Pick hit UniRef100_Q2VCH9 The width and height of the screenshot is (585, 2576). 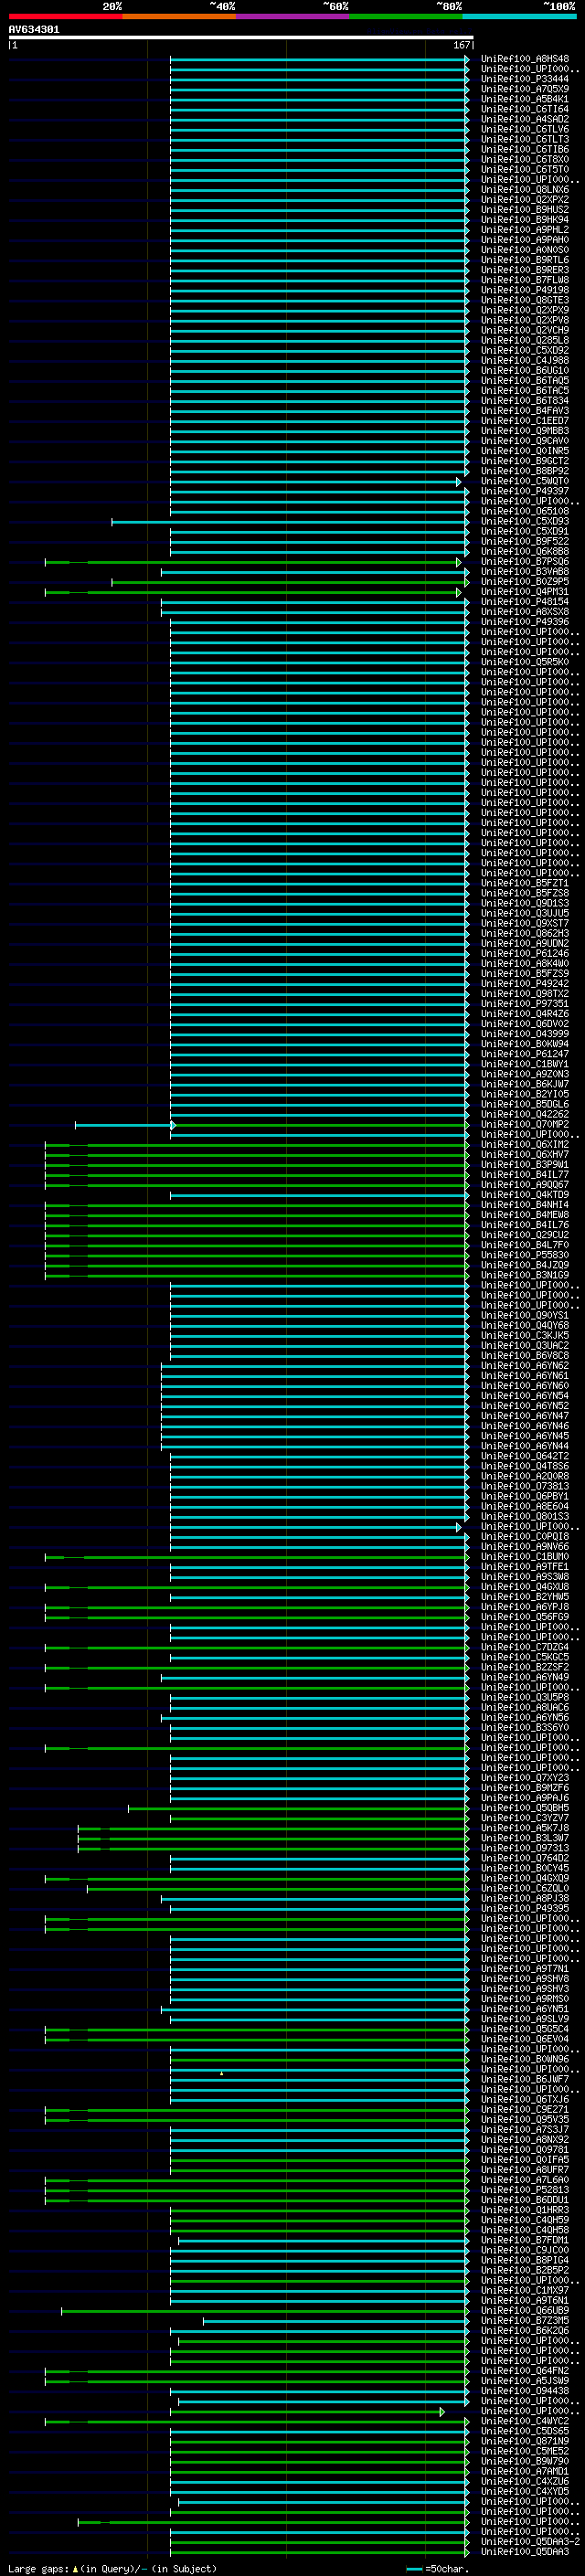pyautogui.click(x=524, y=330)
